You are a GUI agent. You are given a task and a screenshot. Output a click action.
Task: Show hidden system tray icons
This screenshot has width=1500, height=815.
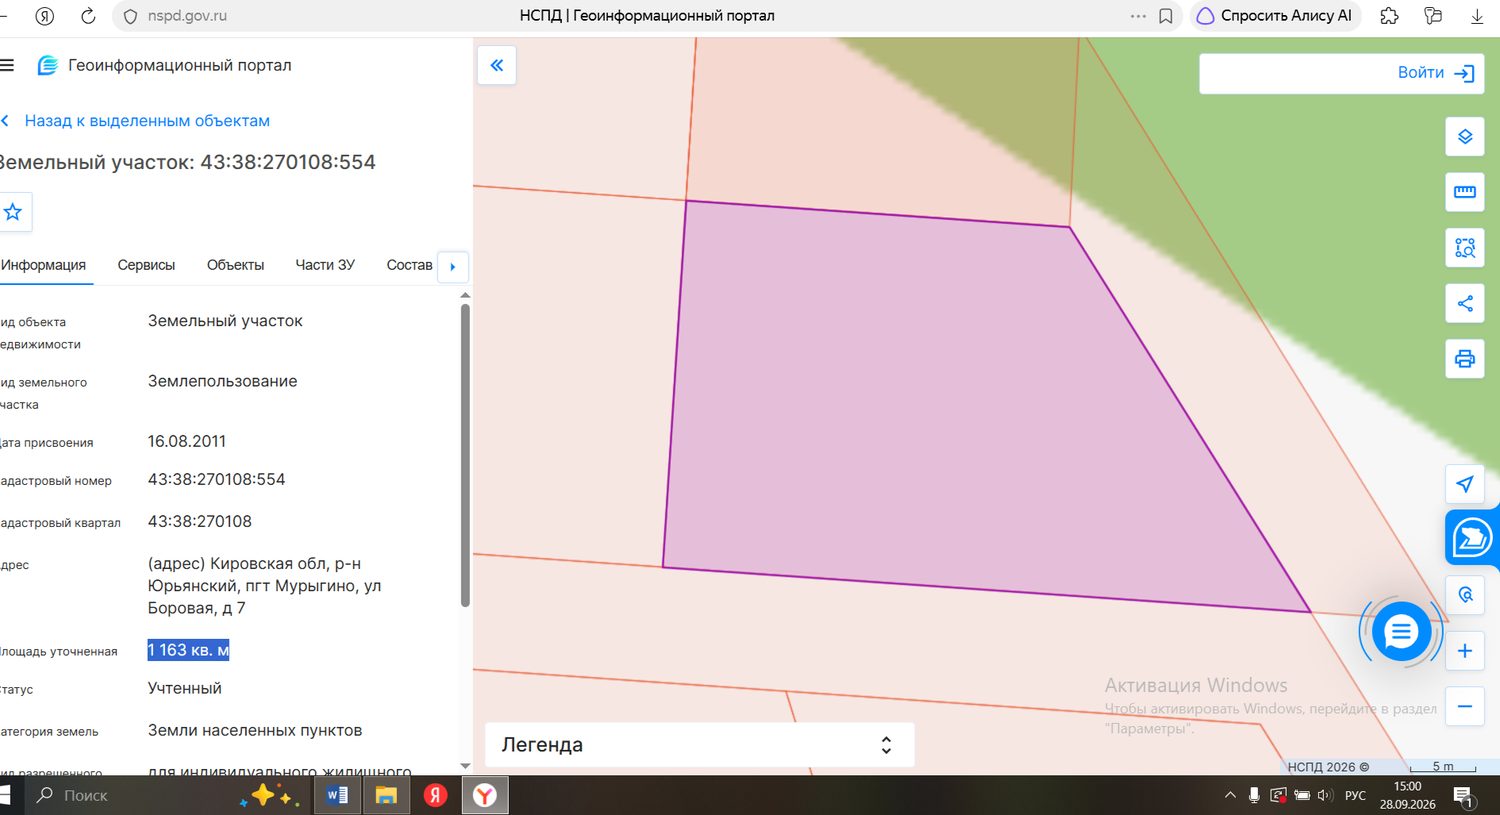1230,796
